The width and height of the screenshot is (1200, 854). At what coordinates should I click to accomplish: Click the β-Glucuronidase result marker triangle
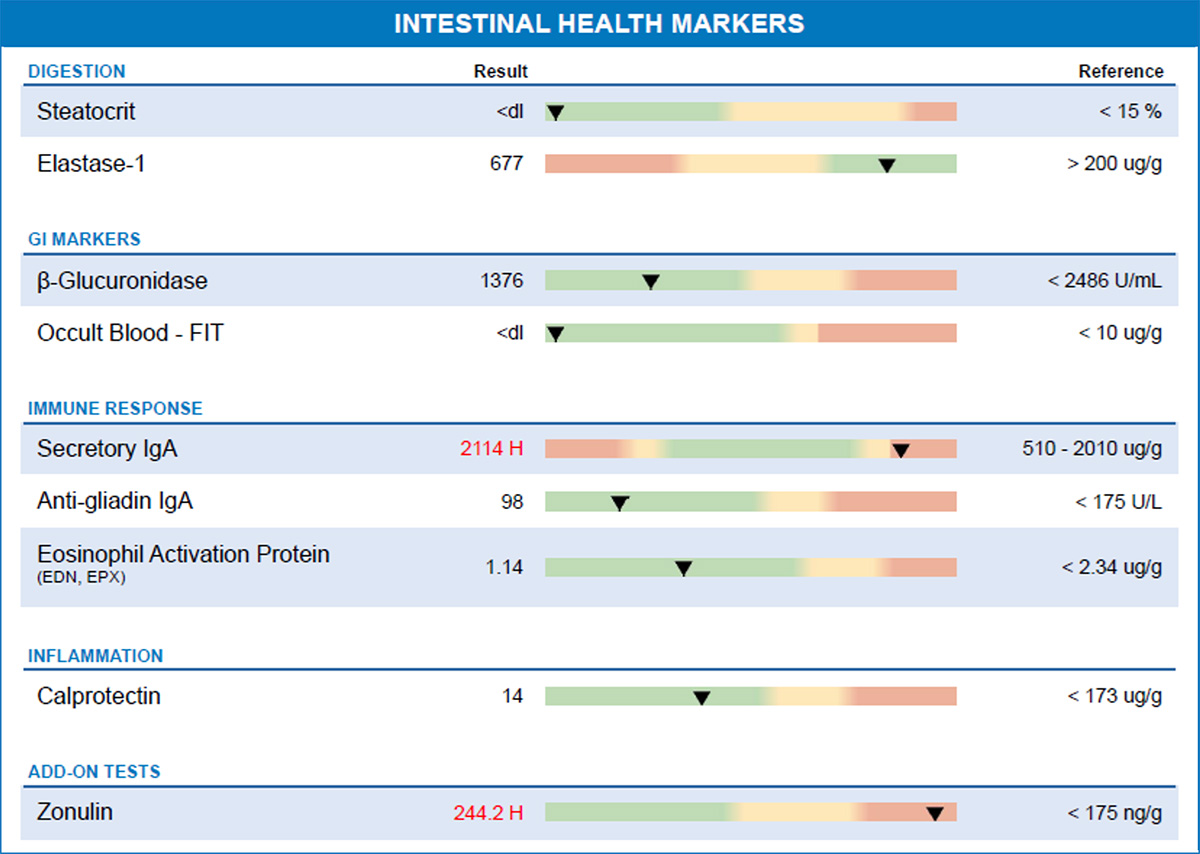[x=650, y=282]
